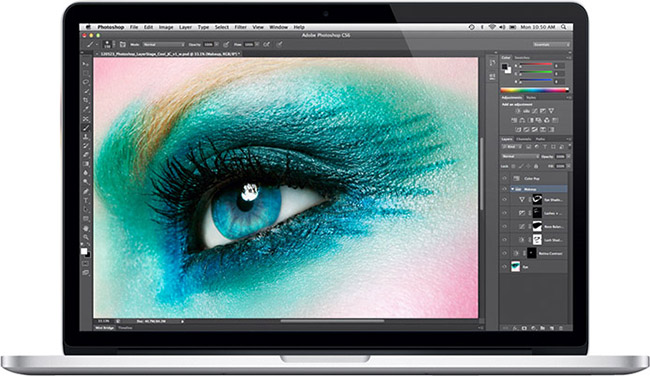Add a Photo Filter adjustment
This screenshot has width=650, height=376.
(x=538, y=120)
